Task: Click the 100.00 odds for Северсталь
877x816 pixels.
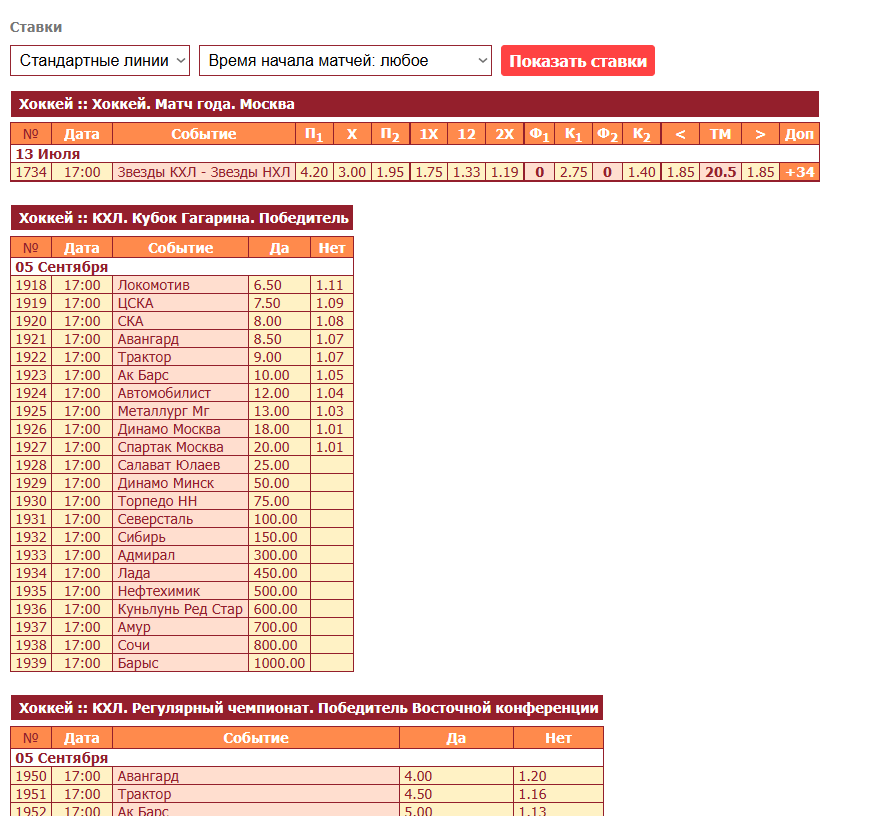Action: point(279,519)
